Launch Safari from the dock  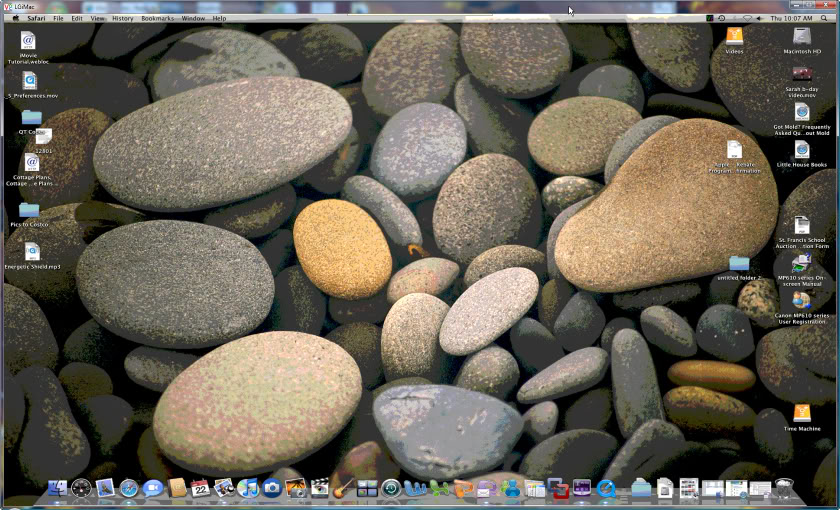[129, 488]
